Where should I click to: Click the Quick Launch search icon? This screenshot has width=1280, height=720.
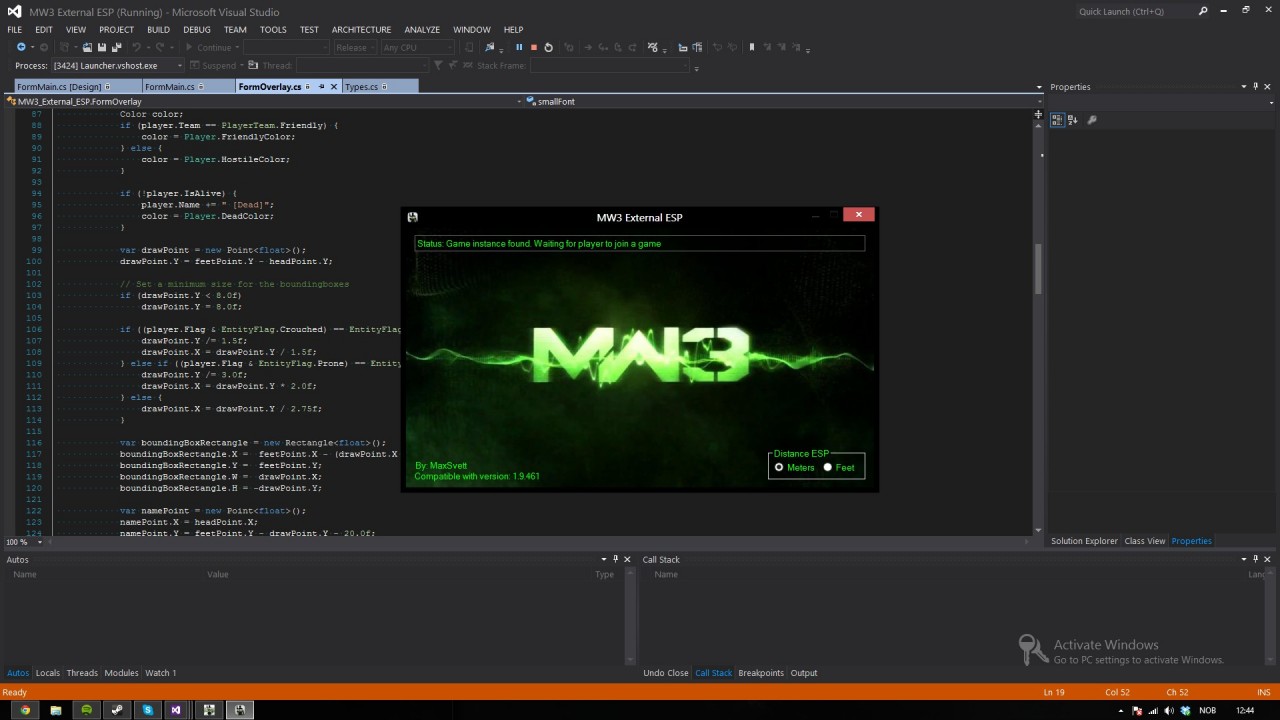pyautogui.click(x=1203, y=11)
